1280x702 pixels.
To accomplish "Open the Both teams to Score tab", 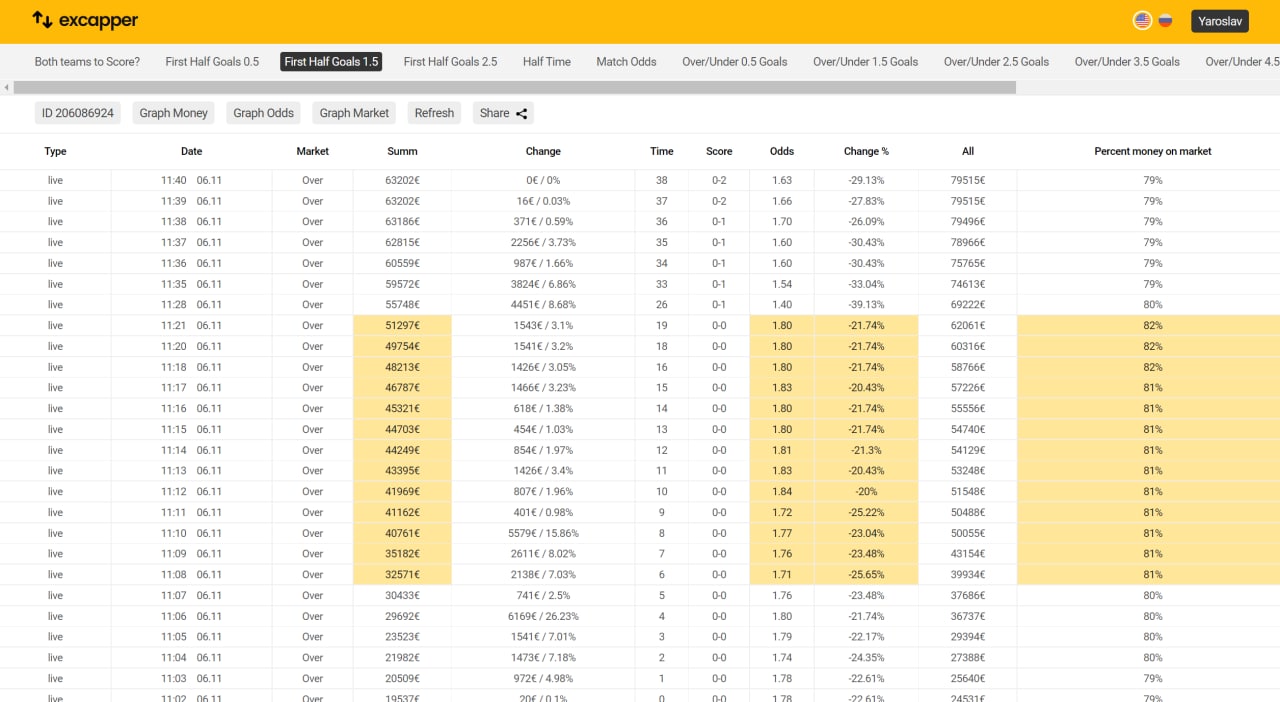I will [87, 62].
